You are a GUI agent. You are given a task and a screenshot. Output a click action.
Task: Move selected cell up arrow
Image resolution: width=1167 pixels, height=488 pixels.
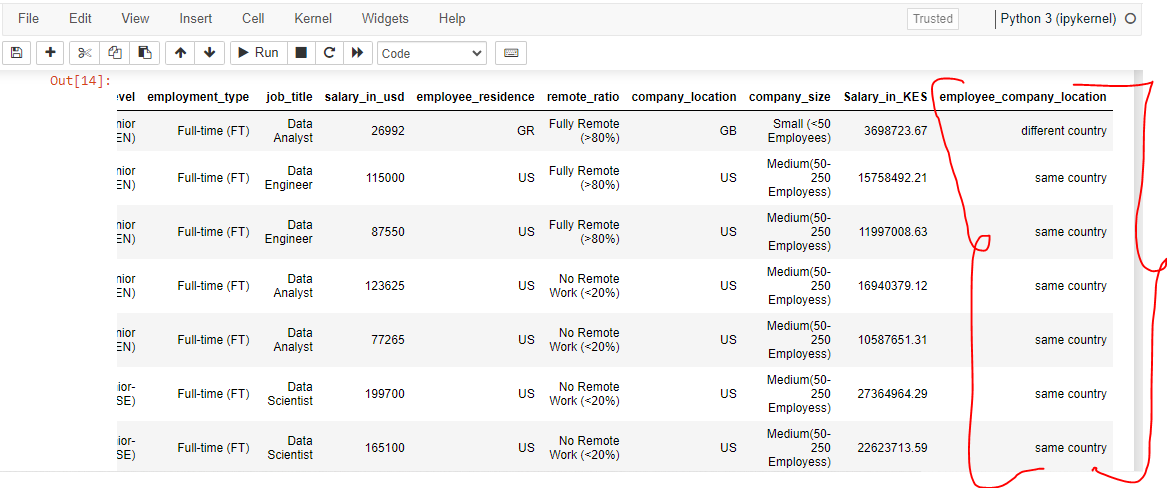180,53
